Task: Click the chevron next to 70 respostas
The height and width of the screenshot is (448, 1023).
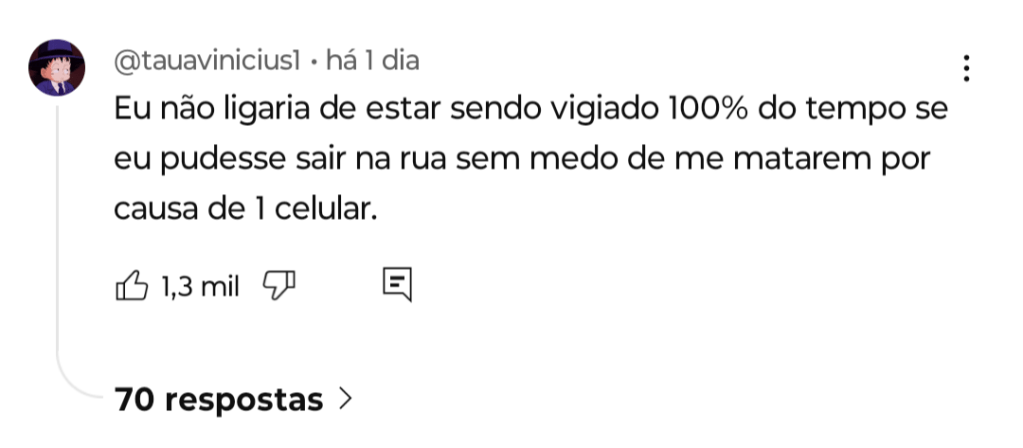Action: 346,400
